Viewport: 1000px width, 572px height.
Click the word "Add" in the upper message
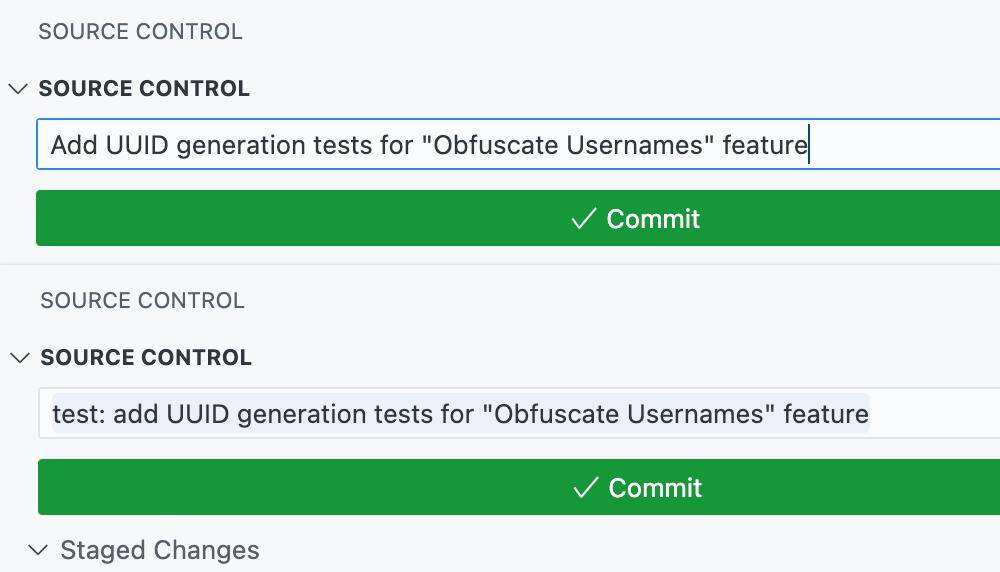(x=74, y=145)
